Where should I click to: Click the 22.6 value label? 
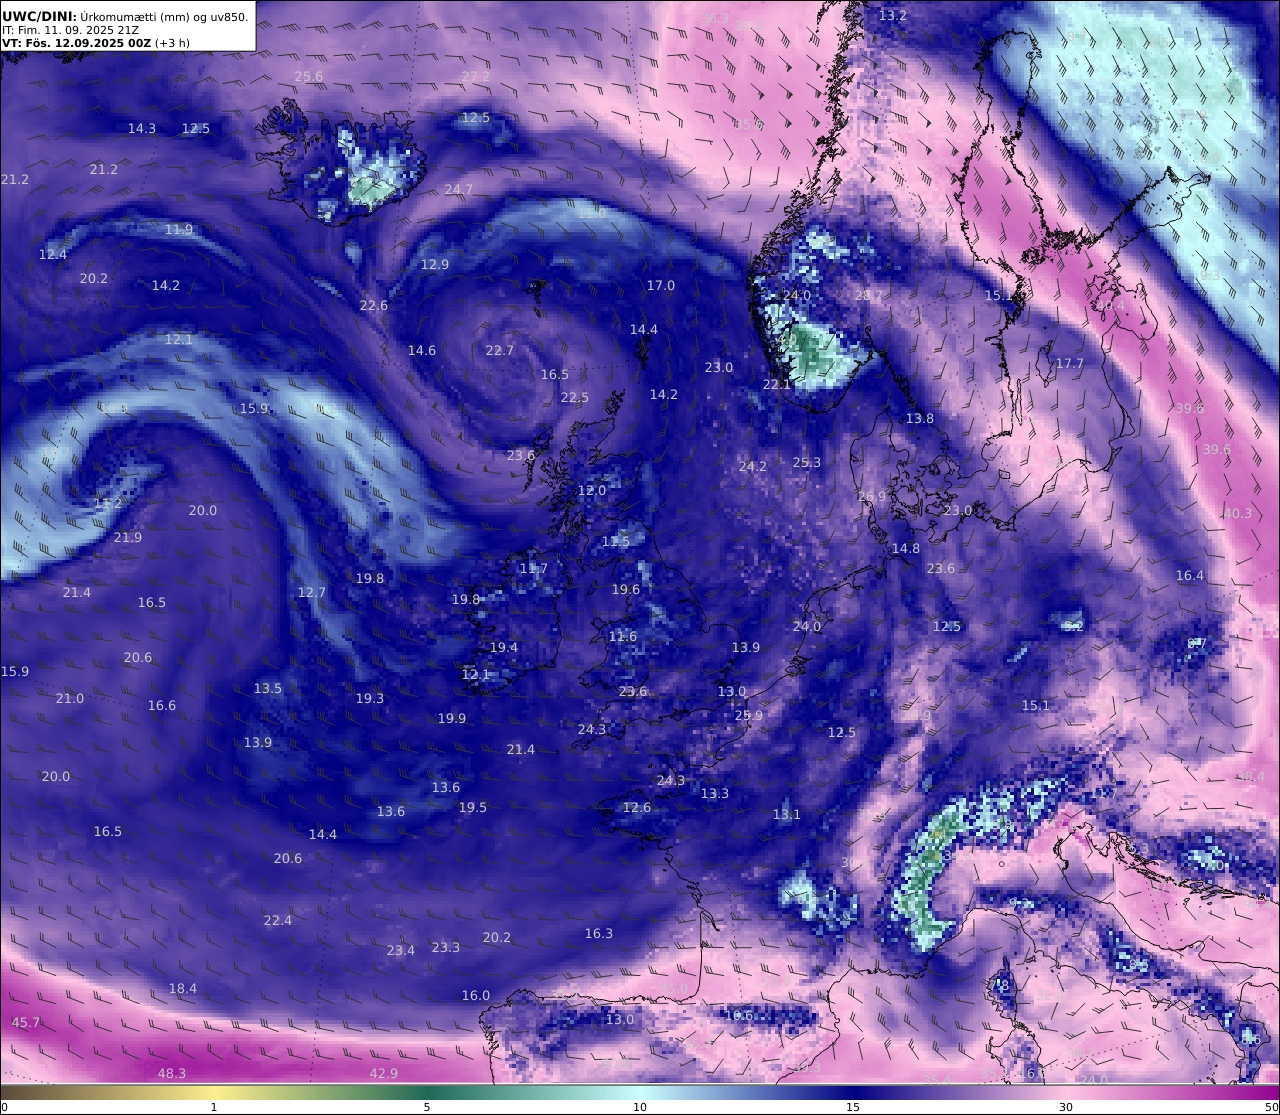pyautogui.click(x=374, y=306)
